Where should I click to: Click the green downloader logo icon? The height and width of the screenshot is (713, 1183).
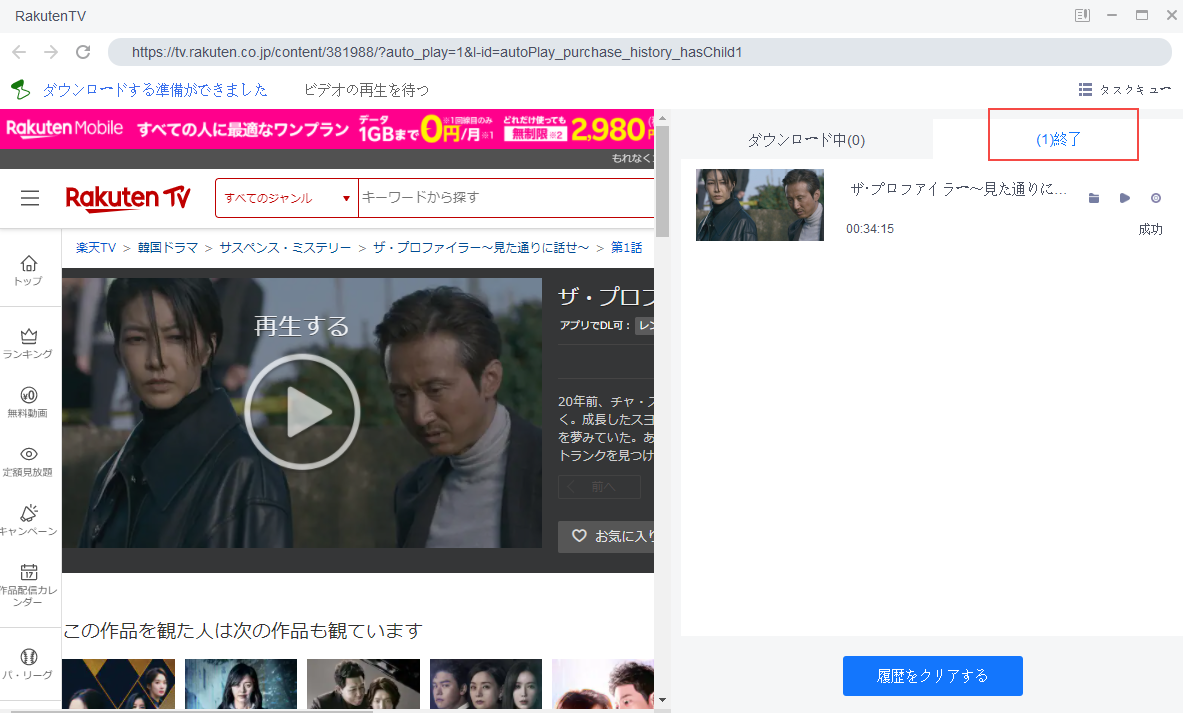click(20, 90)
